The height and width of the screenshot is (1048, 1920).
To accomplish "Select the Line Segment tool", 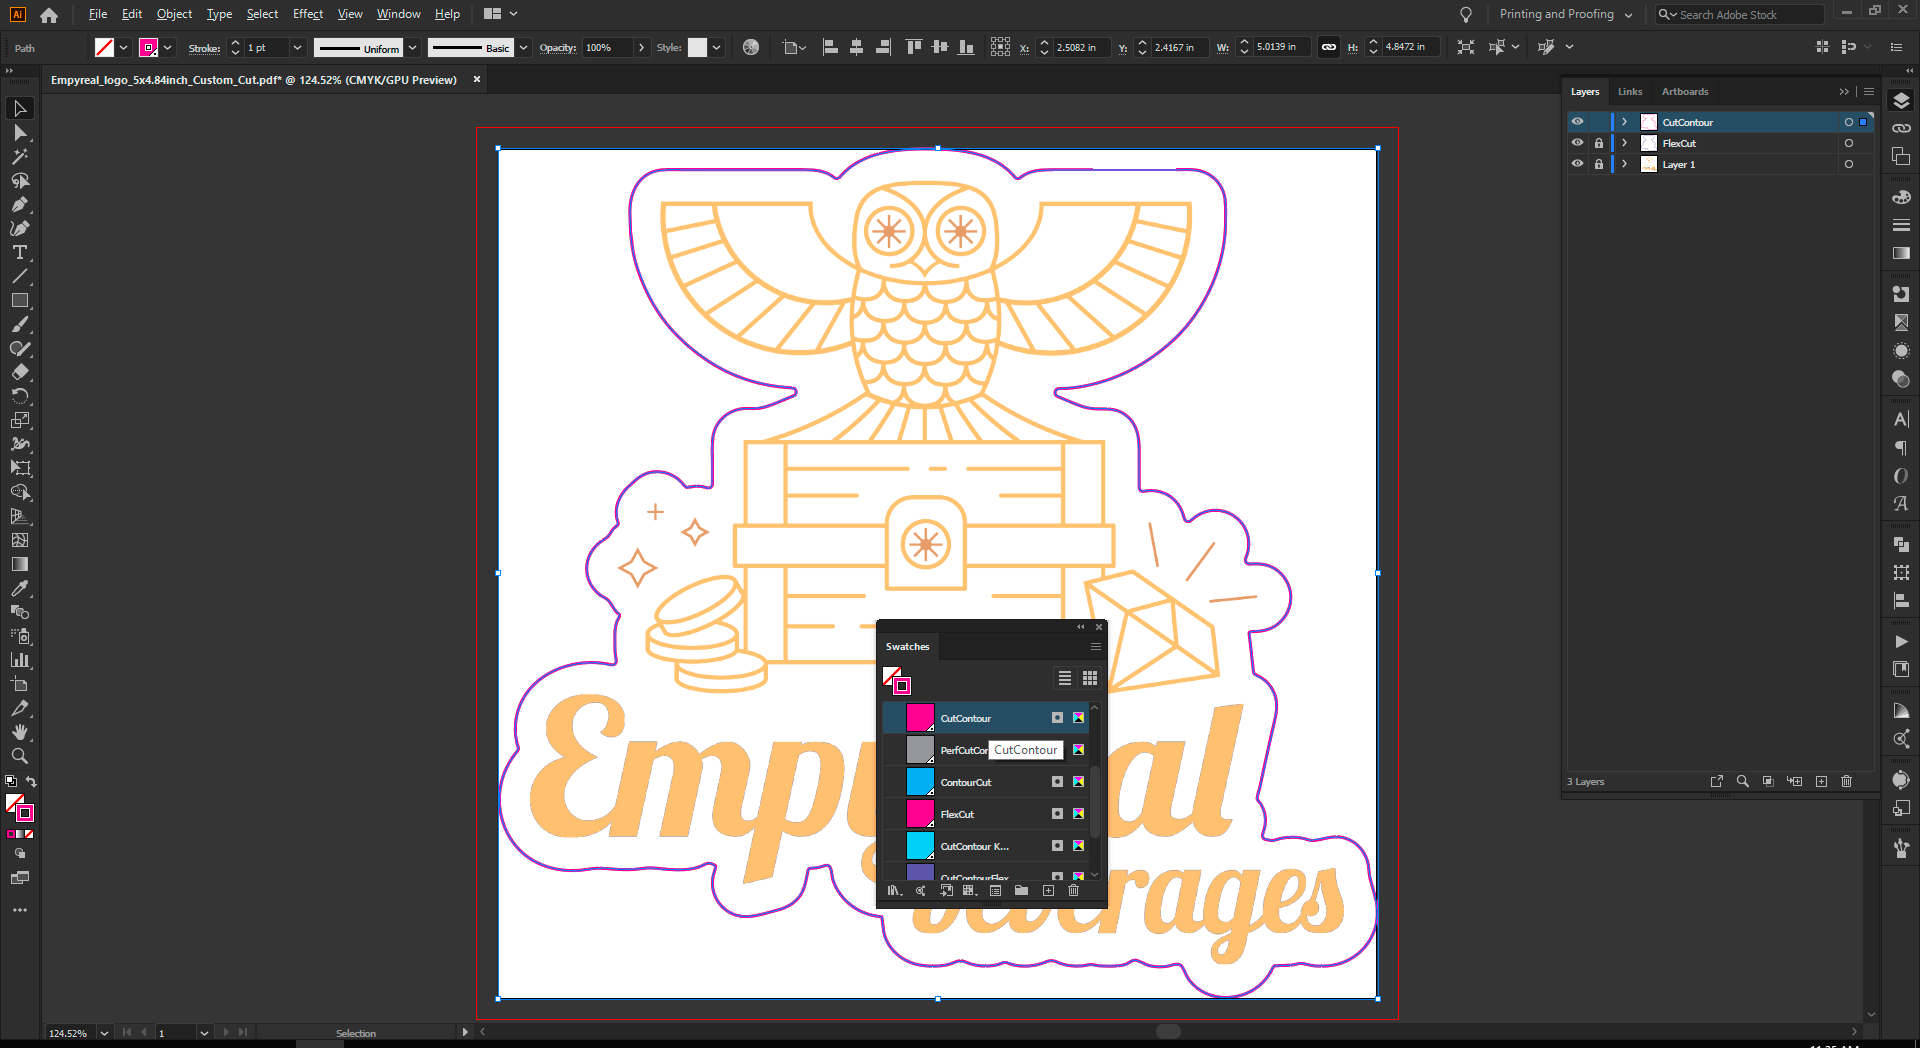I will 20,276.
